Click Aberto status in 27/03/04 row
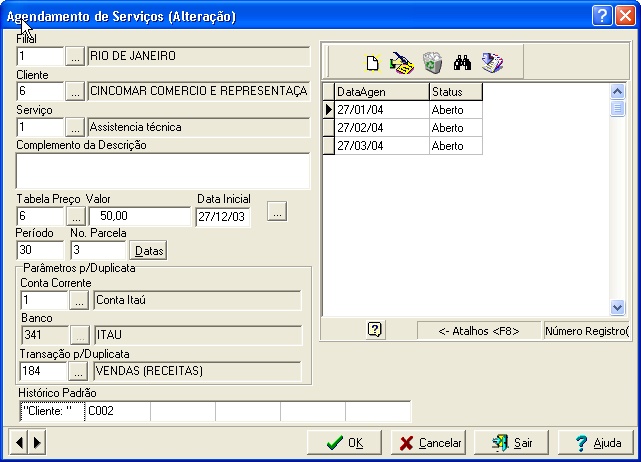Viewport: 641px width, 462px height. point(456,146)
